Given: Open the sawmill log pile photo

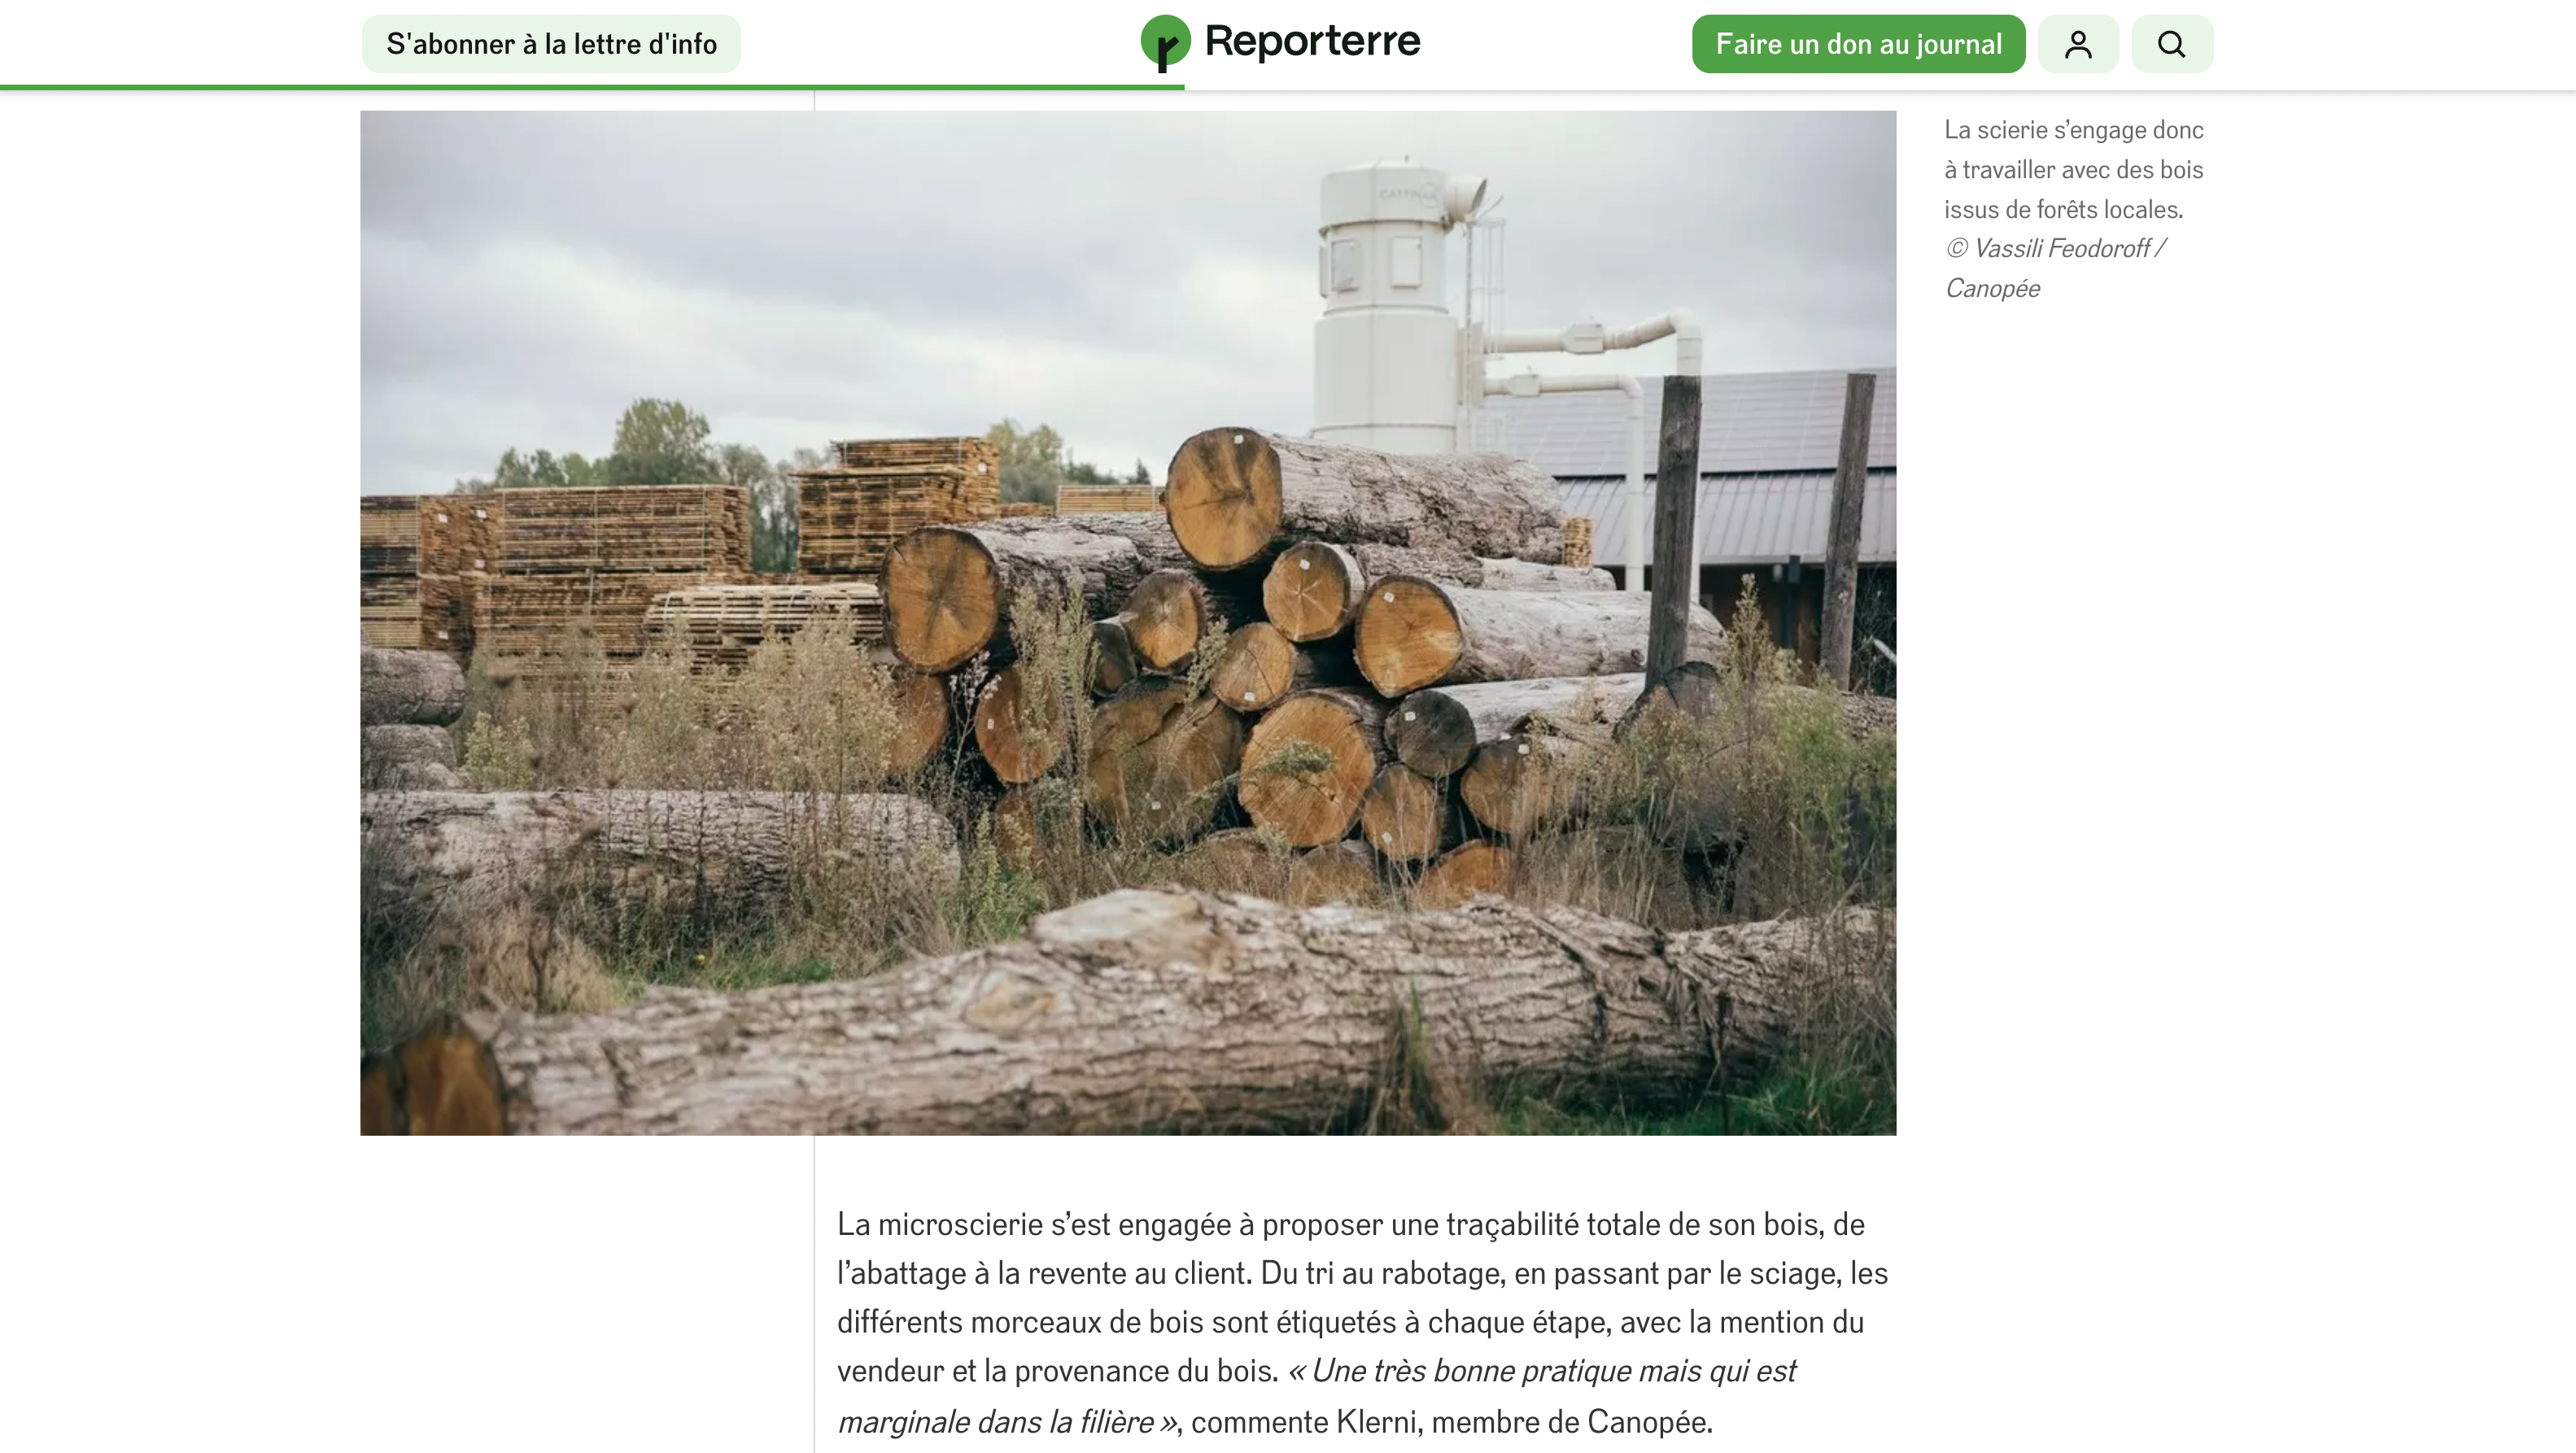Looking at the screenshot, I should click(x=1128, y=623).
